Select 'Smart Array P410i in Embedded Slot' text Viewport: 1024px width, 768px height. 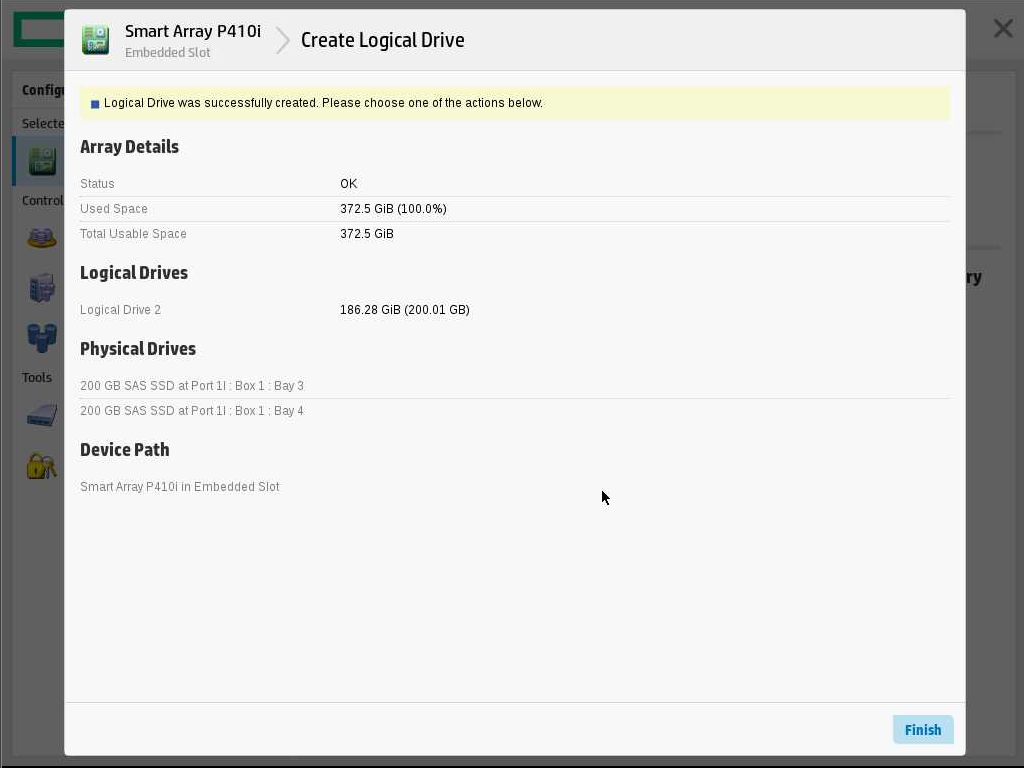click(x=180, y=487)
